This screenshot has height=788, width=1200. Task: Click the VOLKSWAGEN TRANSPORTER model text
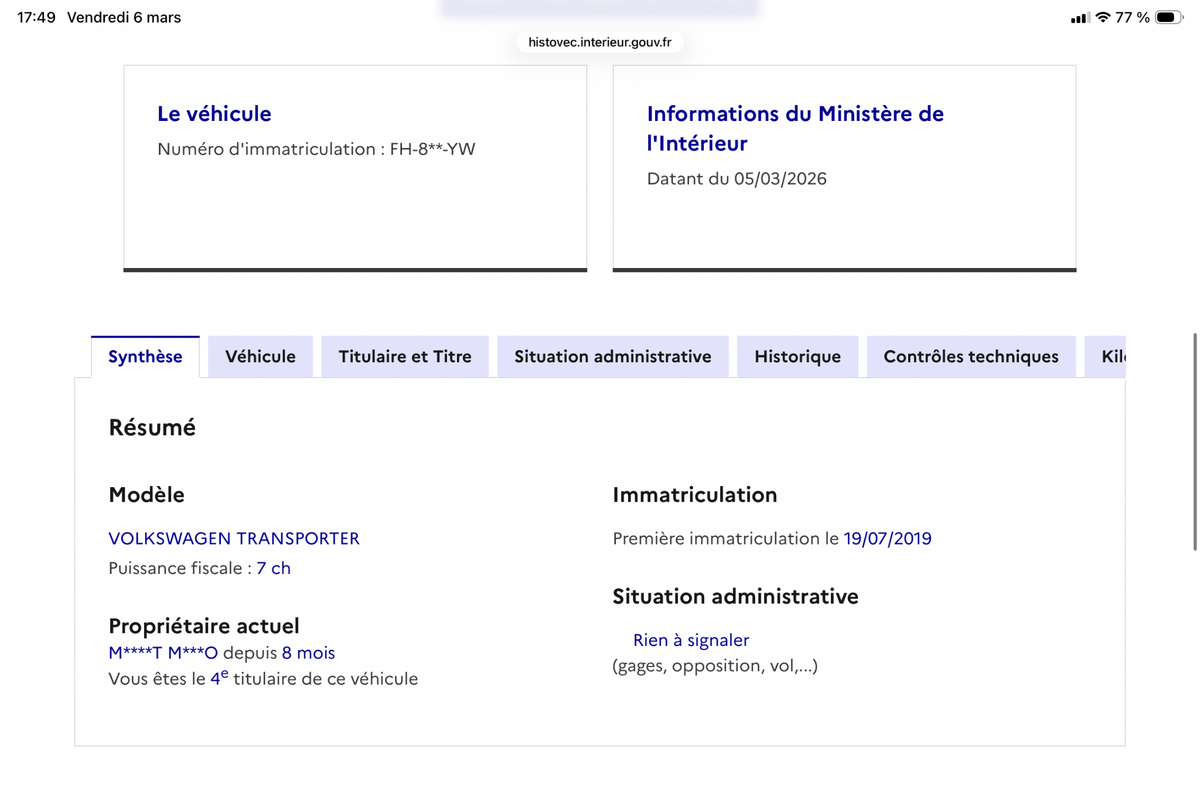[234, 538]
